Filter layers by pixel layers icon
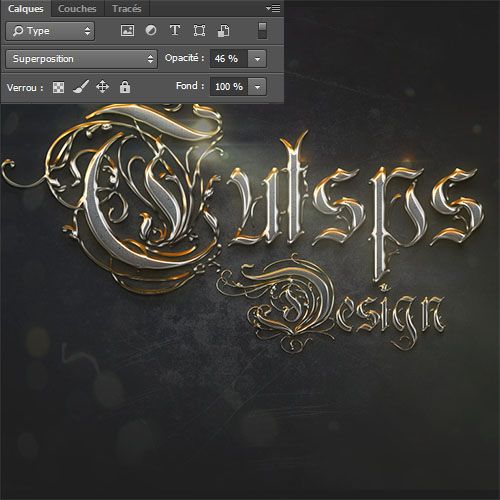500x500 pixels. (x=127, y=31)
